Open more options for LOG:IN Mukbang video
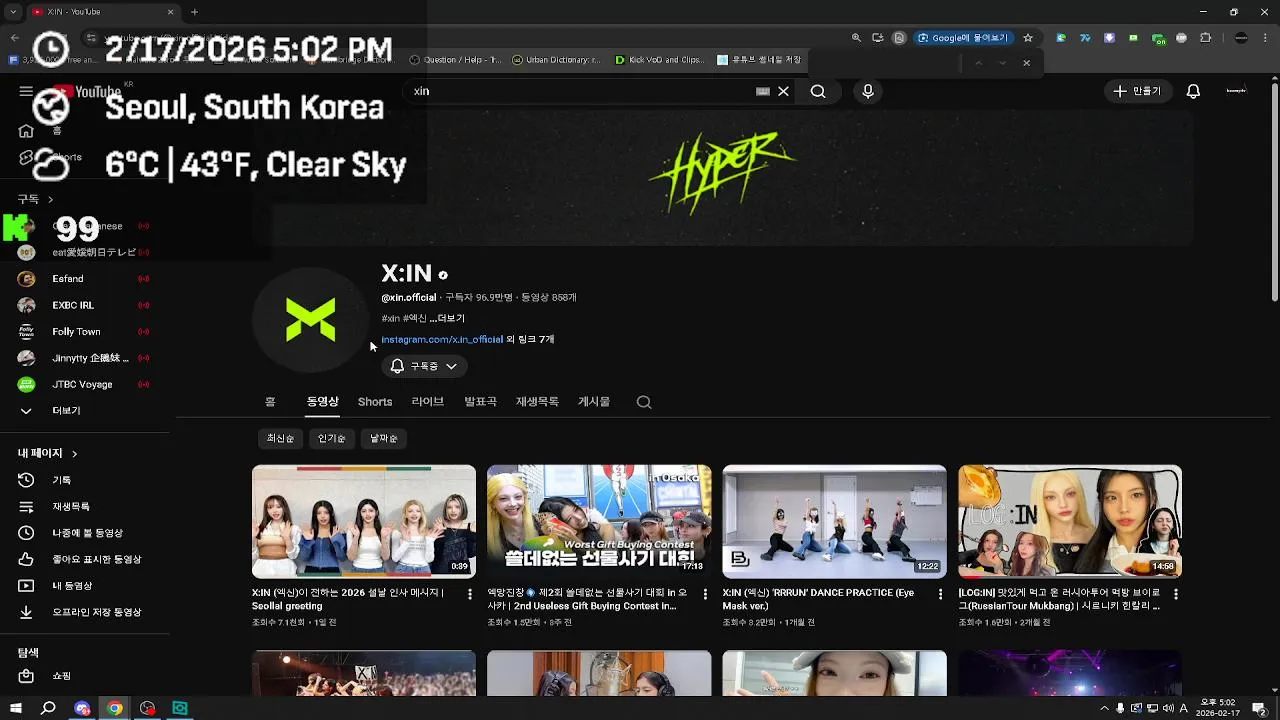The image size is (1280, 720). 1176,594
